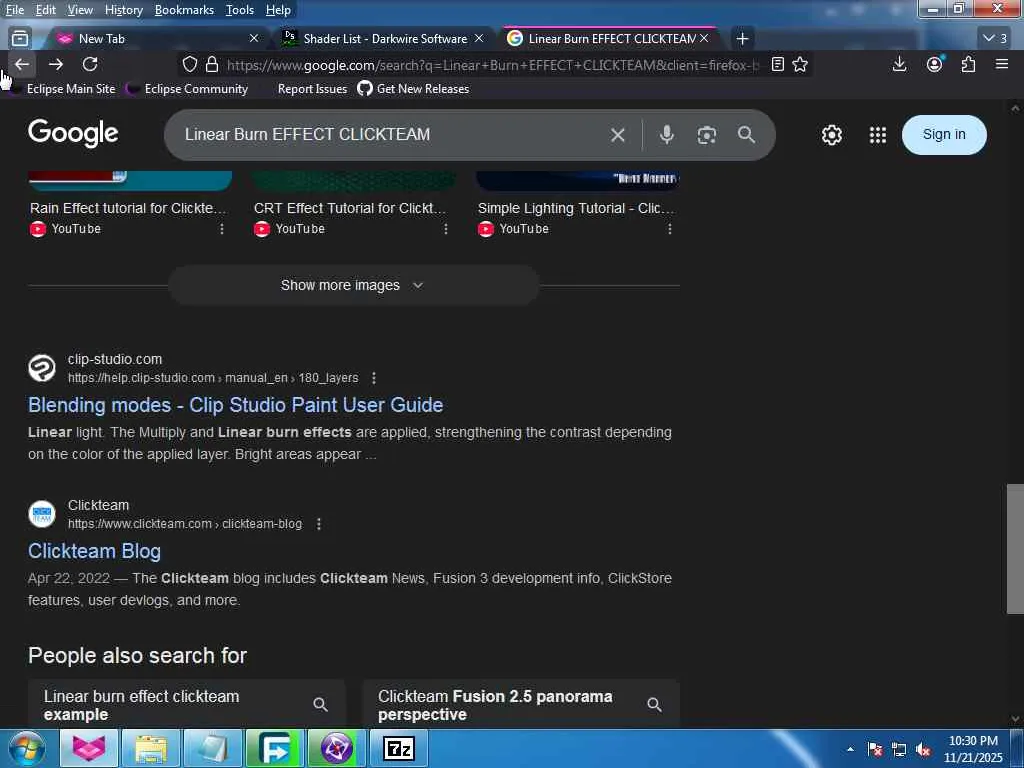Open more options for Clickteam result
The width and height of the screenshot is (1024, 768).
click(x=319, y=524)
